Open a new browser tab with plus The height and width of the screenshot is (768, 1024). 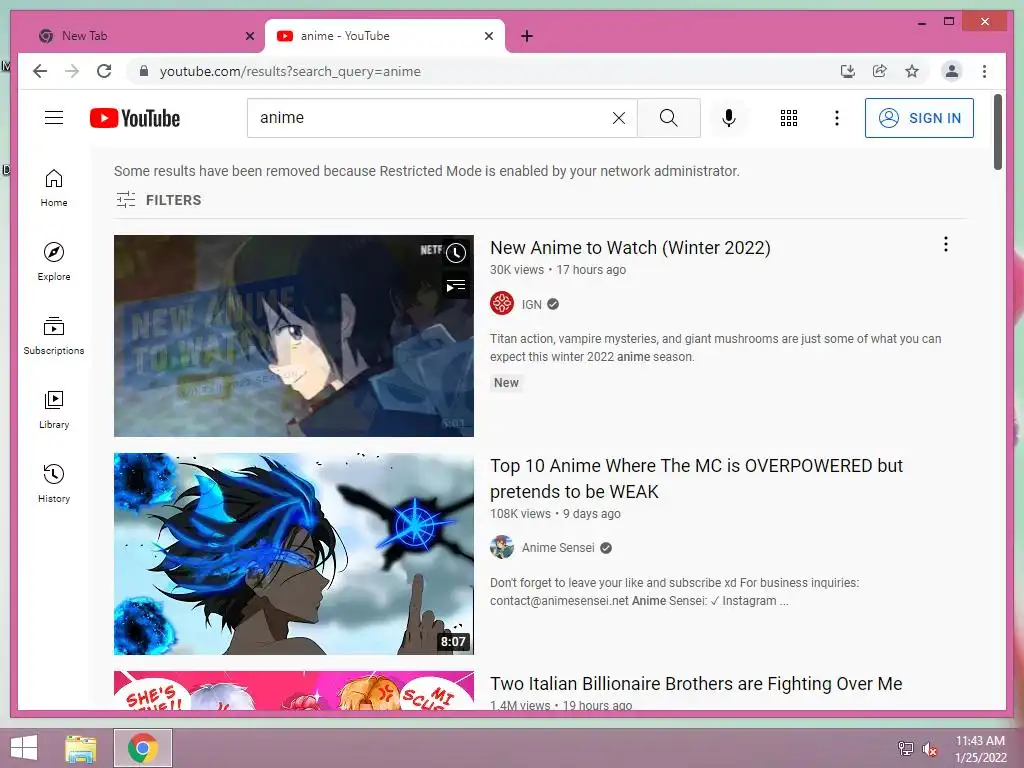pyautogui.click(x=527, y=36)
